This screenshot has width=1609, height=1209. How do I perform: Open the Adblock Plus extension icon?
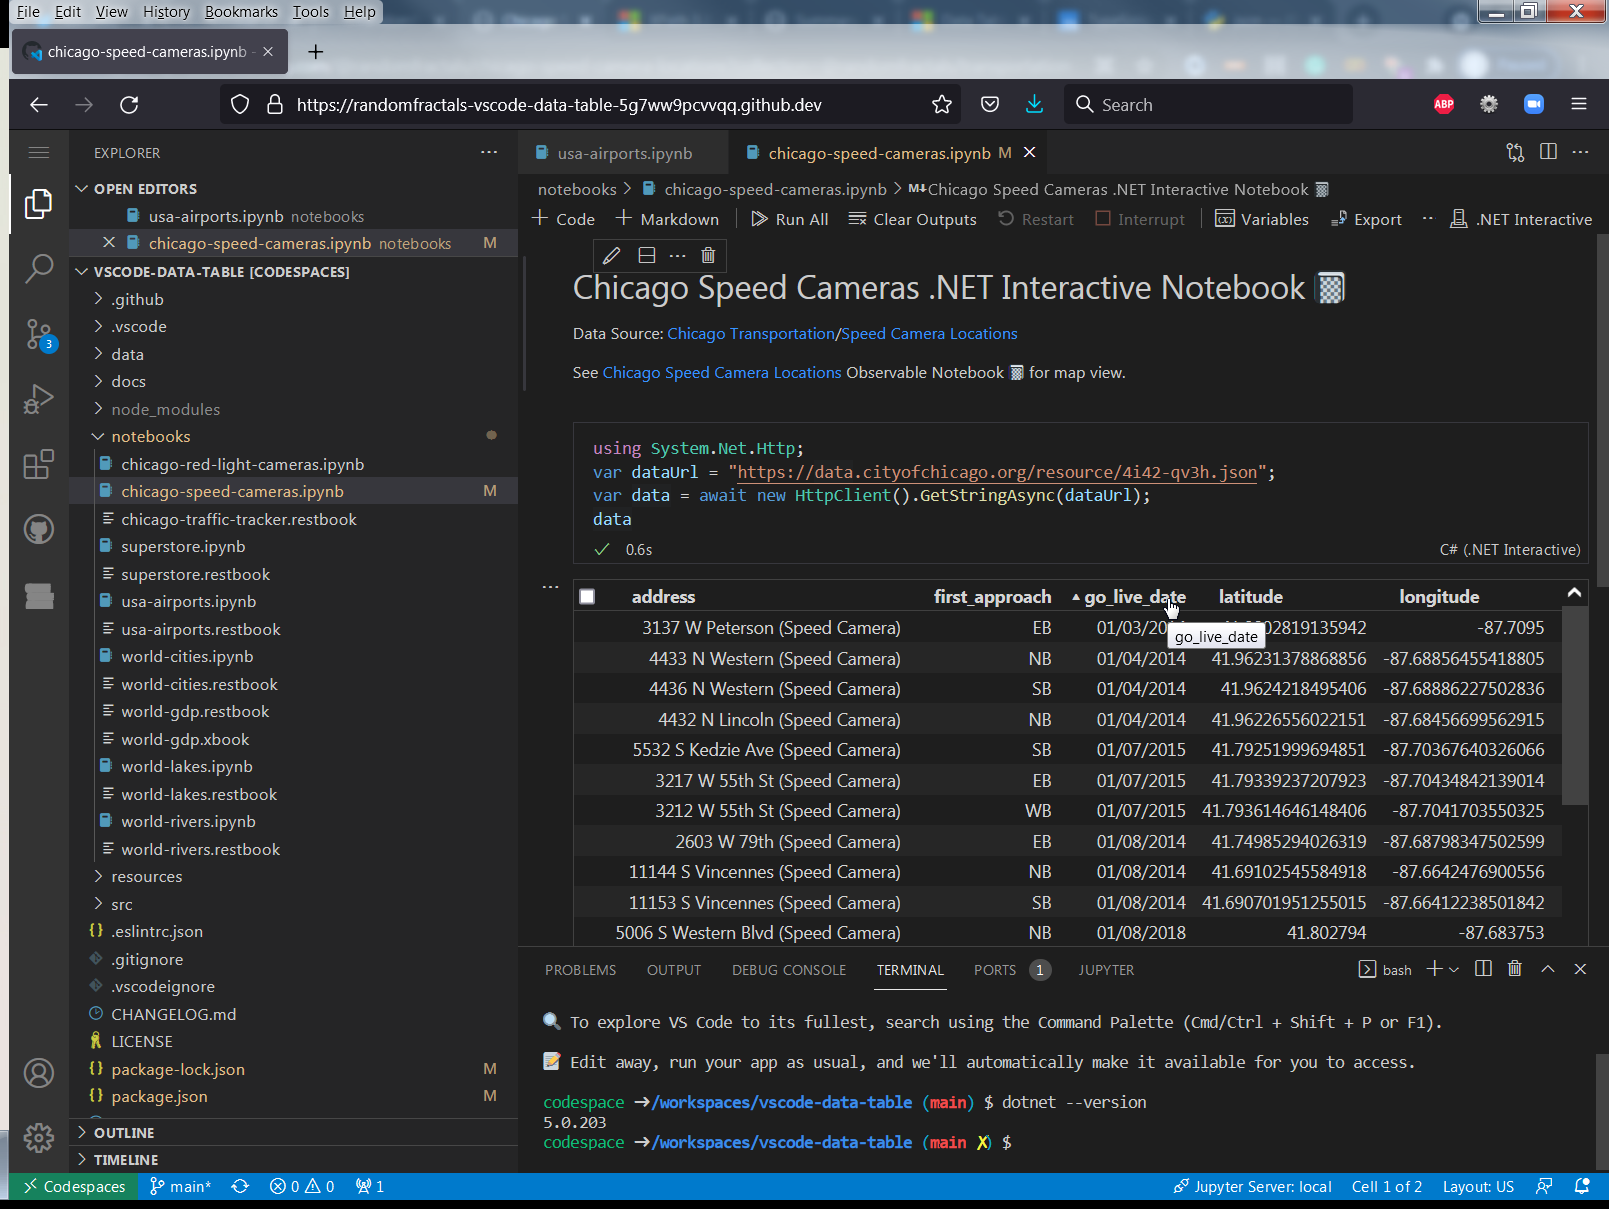[1444, 104]
